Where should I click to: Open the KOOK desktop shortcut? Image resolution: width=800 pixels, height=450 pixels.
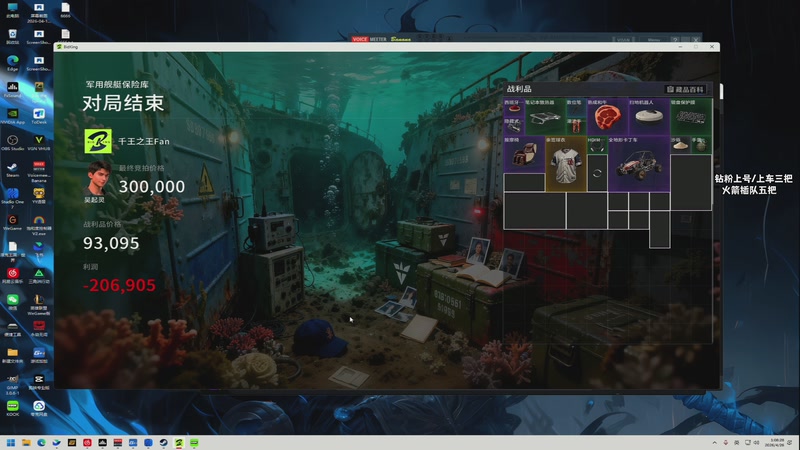12,408
